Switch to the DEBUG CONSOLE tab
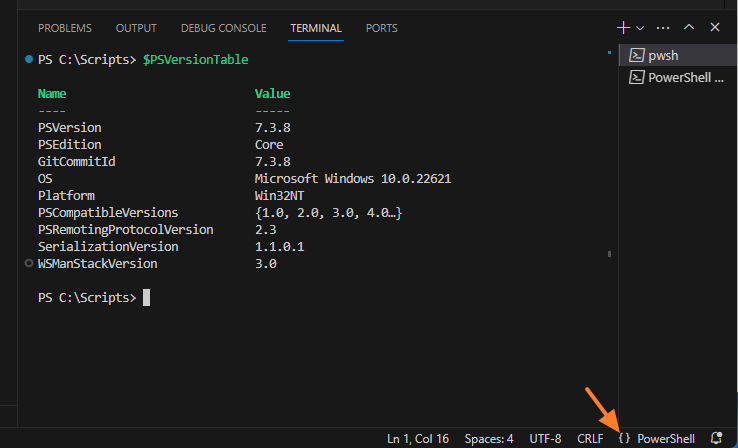 pos(224,28)
